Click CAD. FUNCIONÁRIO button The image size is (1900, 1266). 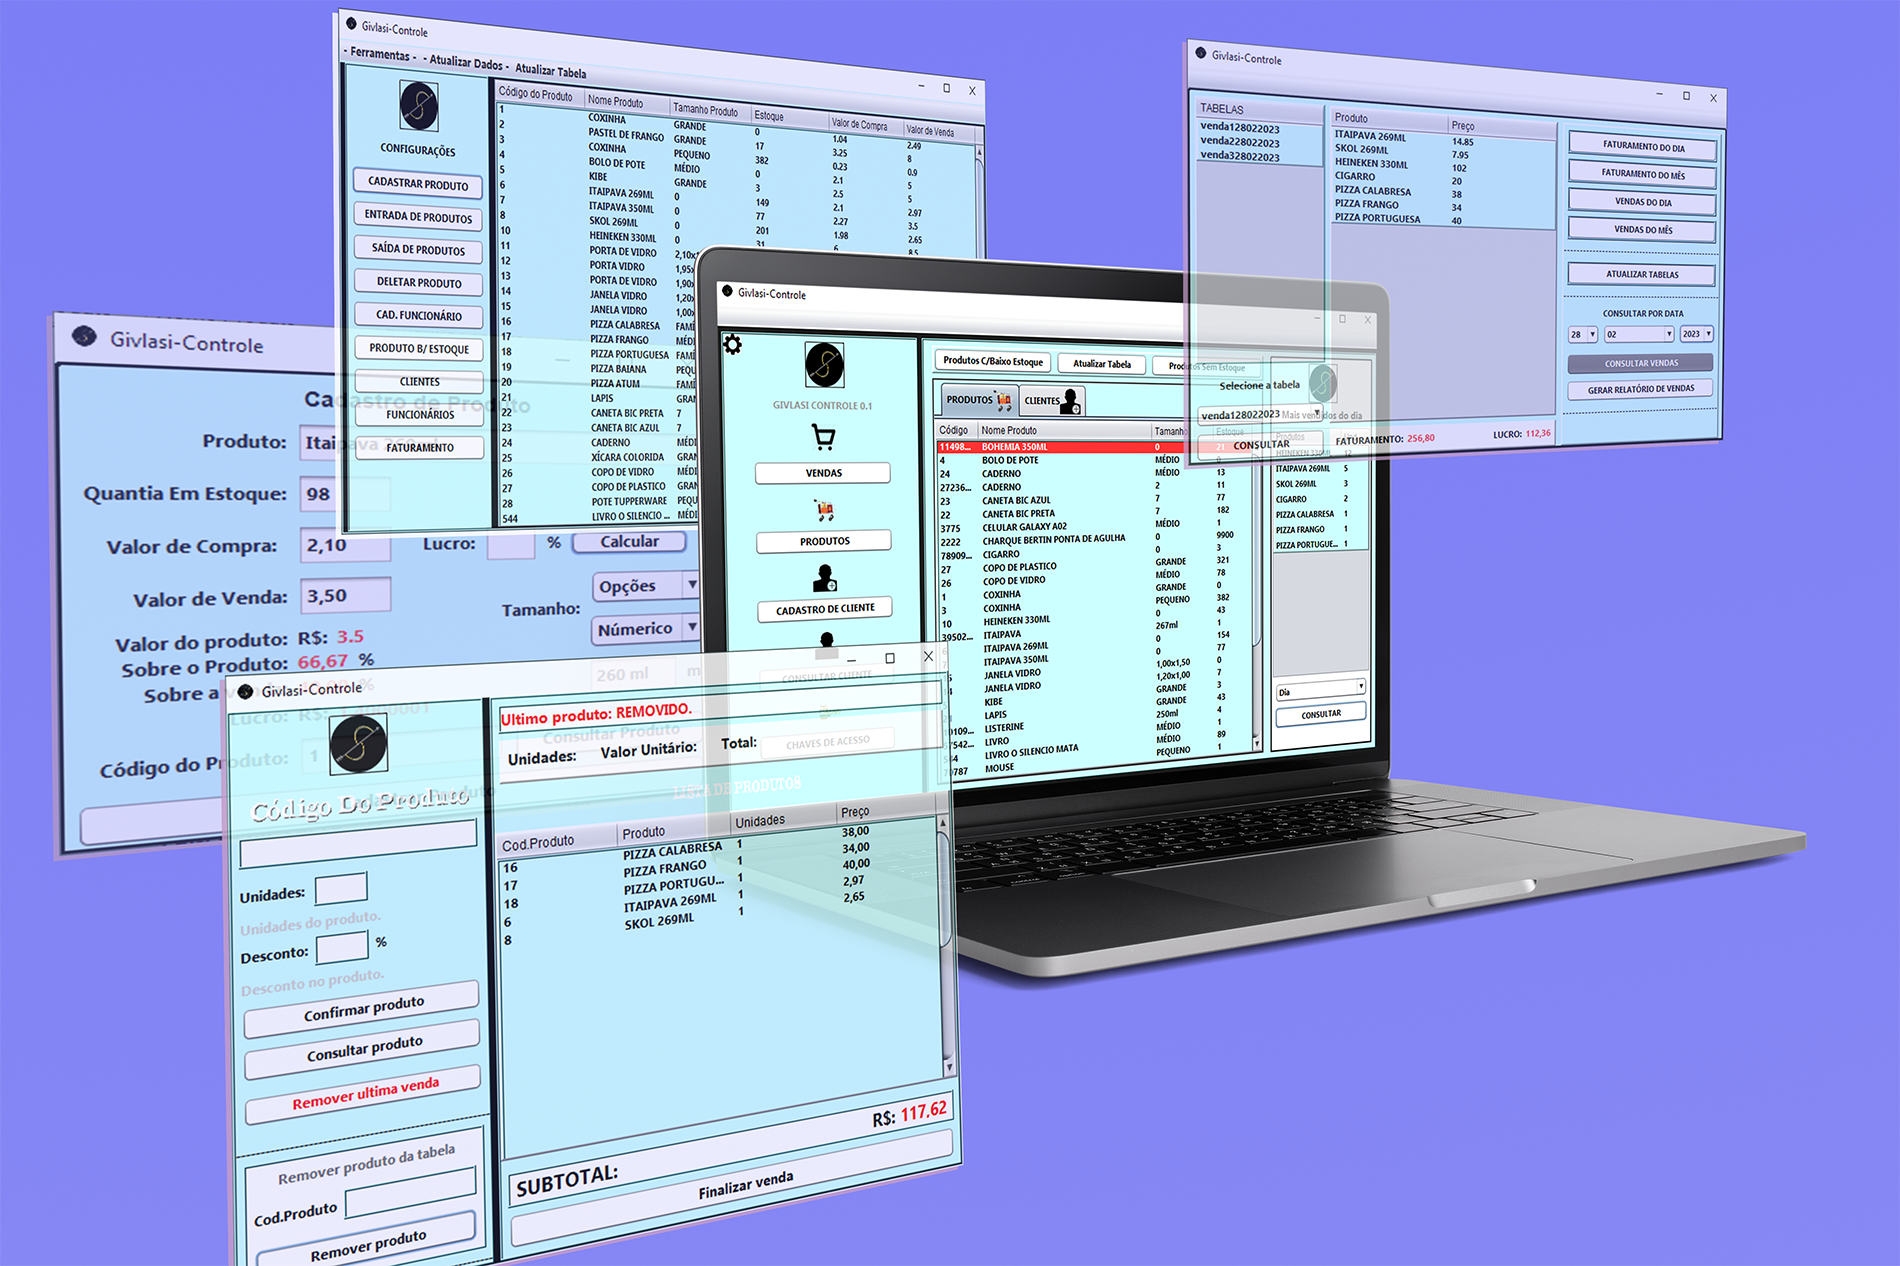(419, 315)
